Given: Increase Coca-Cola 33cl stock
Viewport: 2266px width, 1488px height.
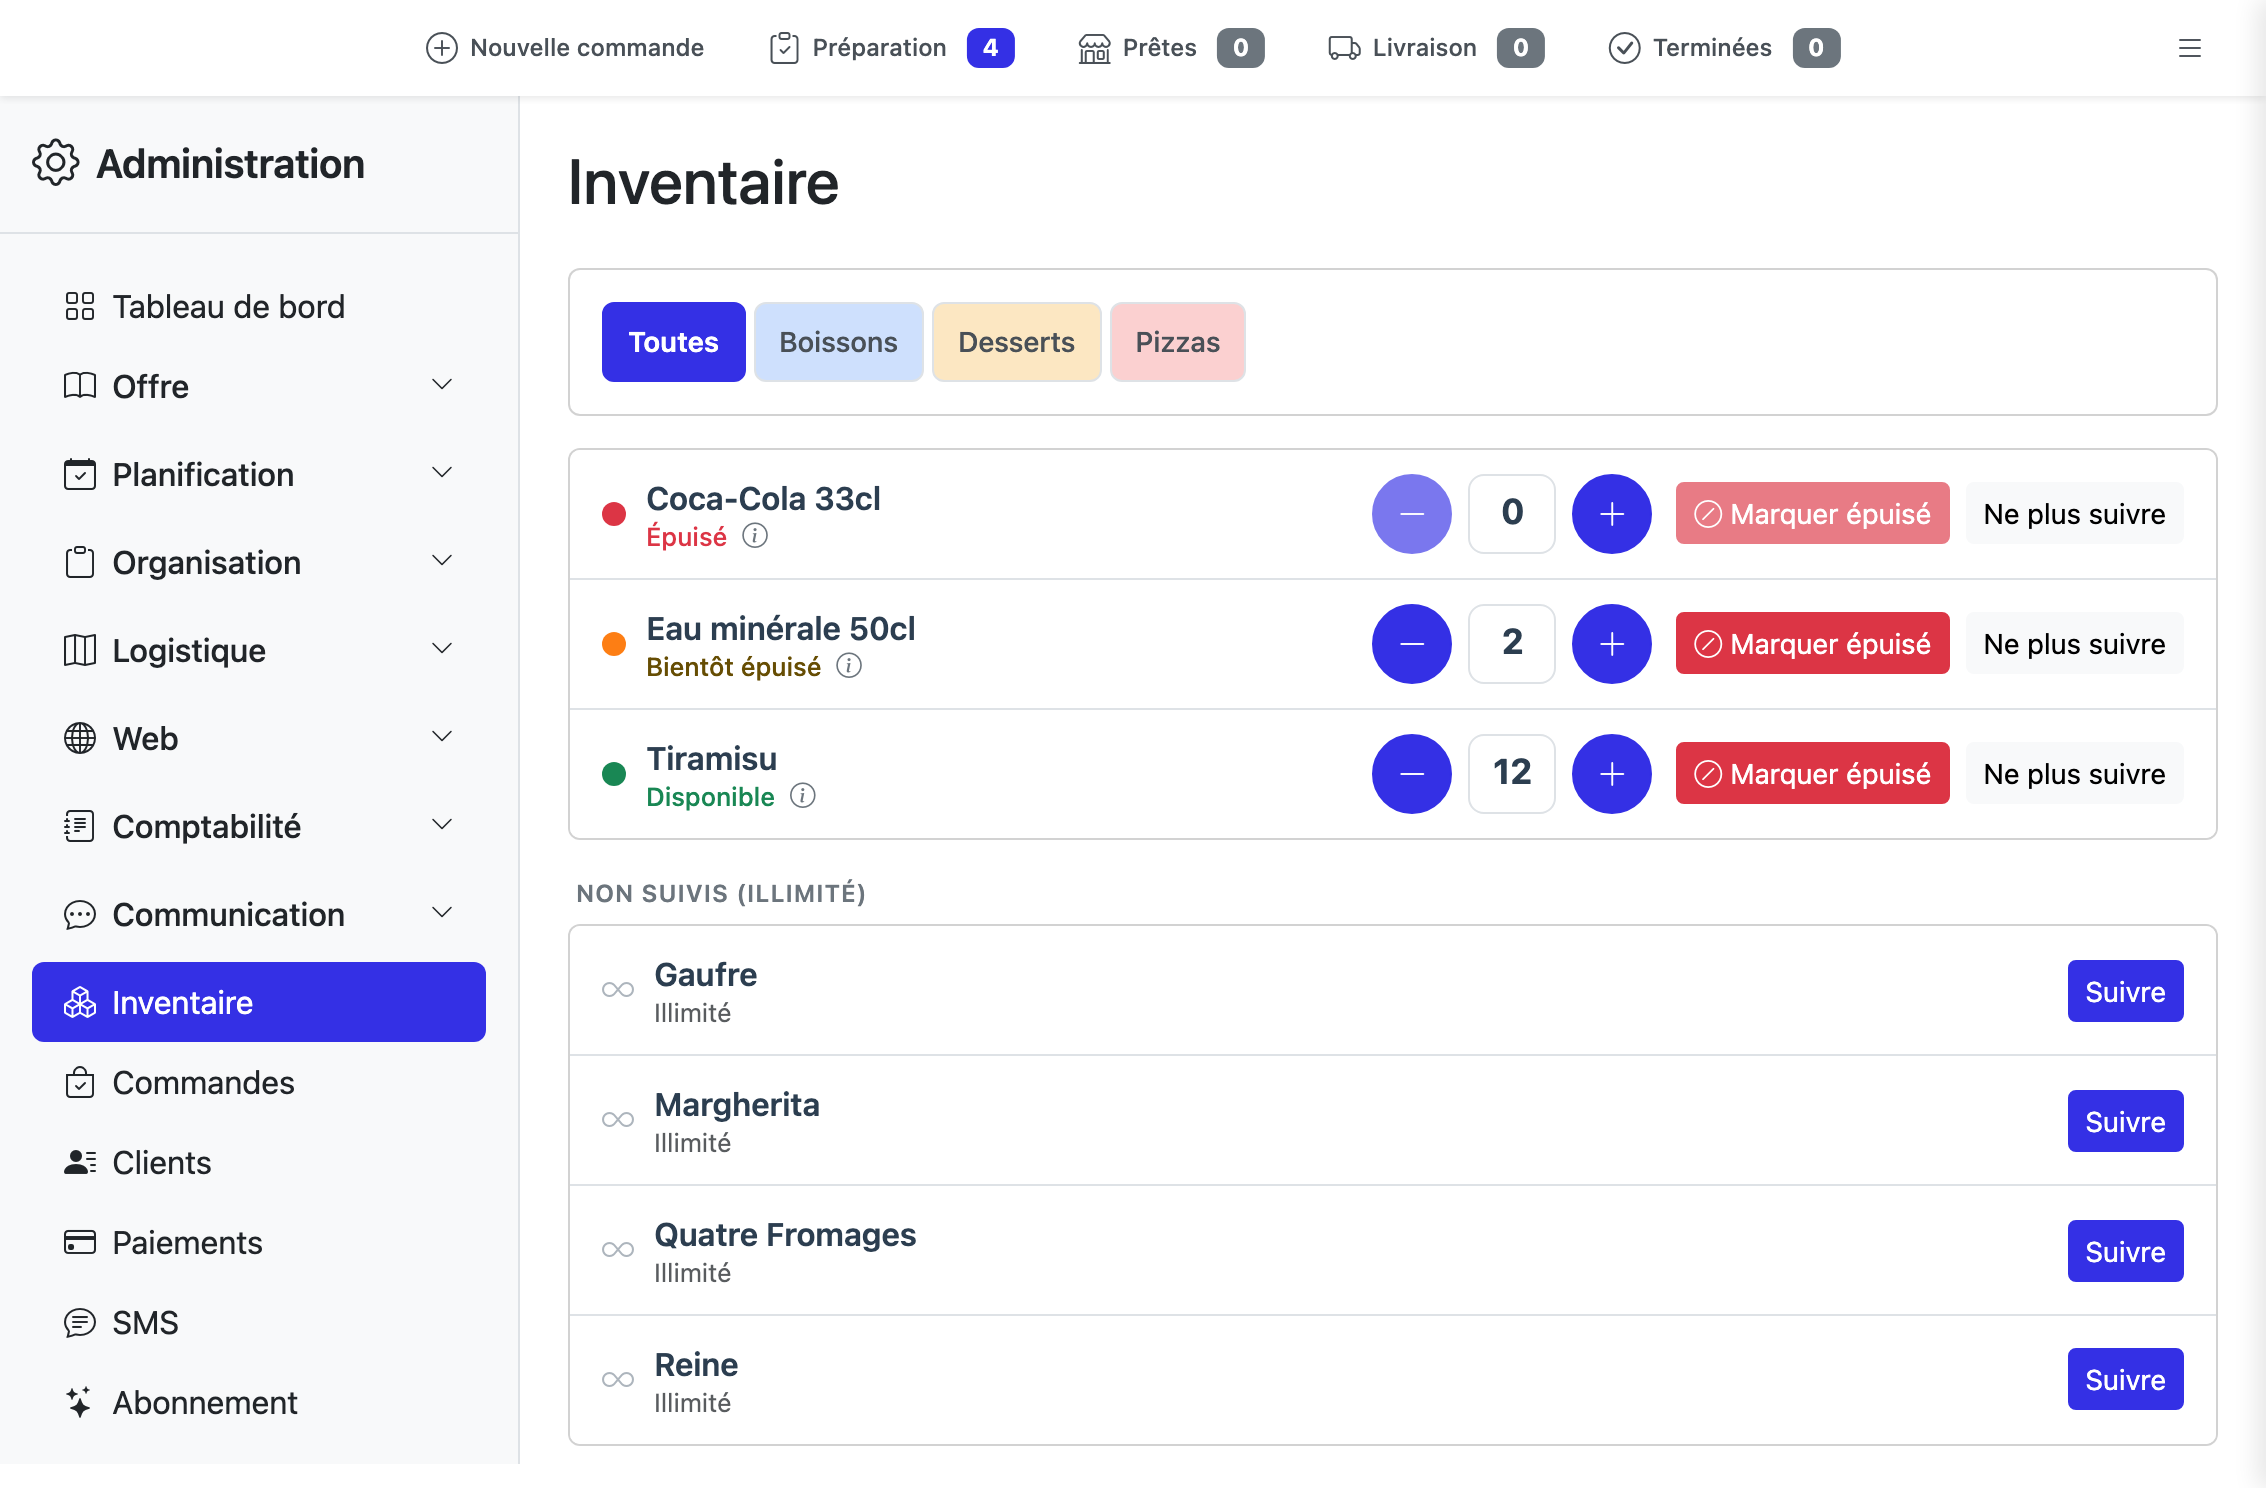Looking at the screenshot, I should (x=1611, y=514).
